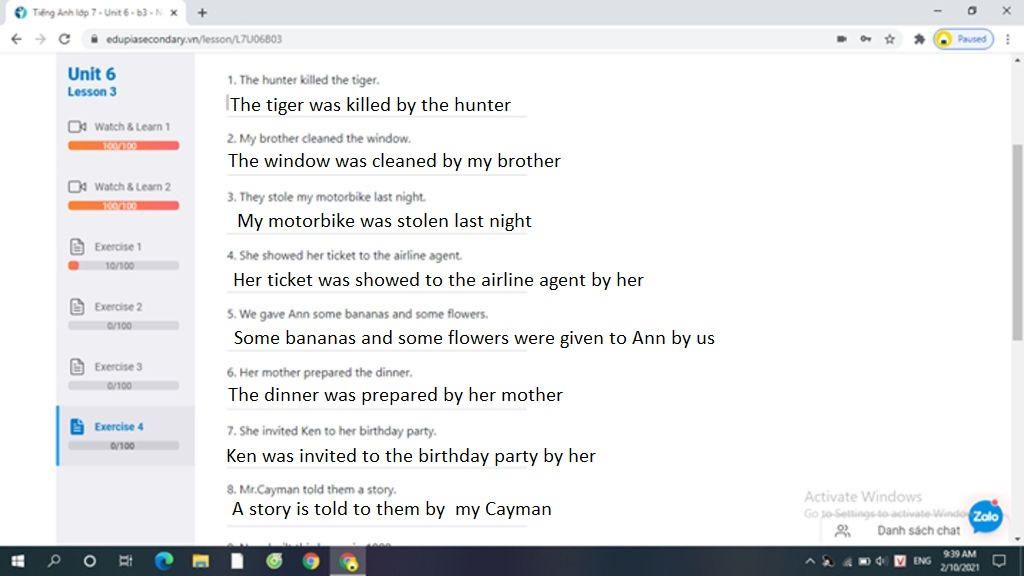Open Exercise 1 document icon
Screen dimensions: 1024x576
[77, 247]
